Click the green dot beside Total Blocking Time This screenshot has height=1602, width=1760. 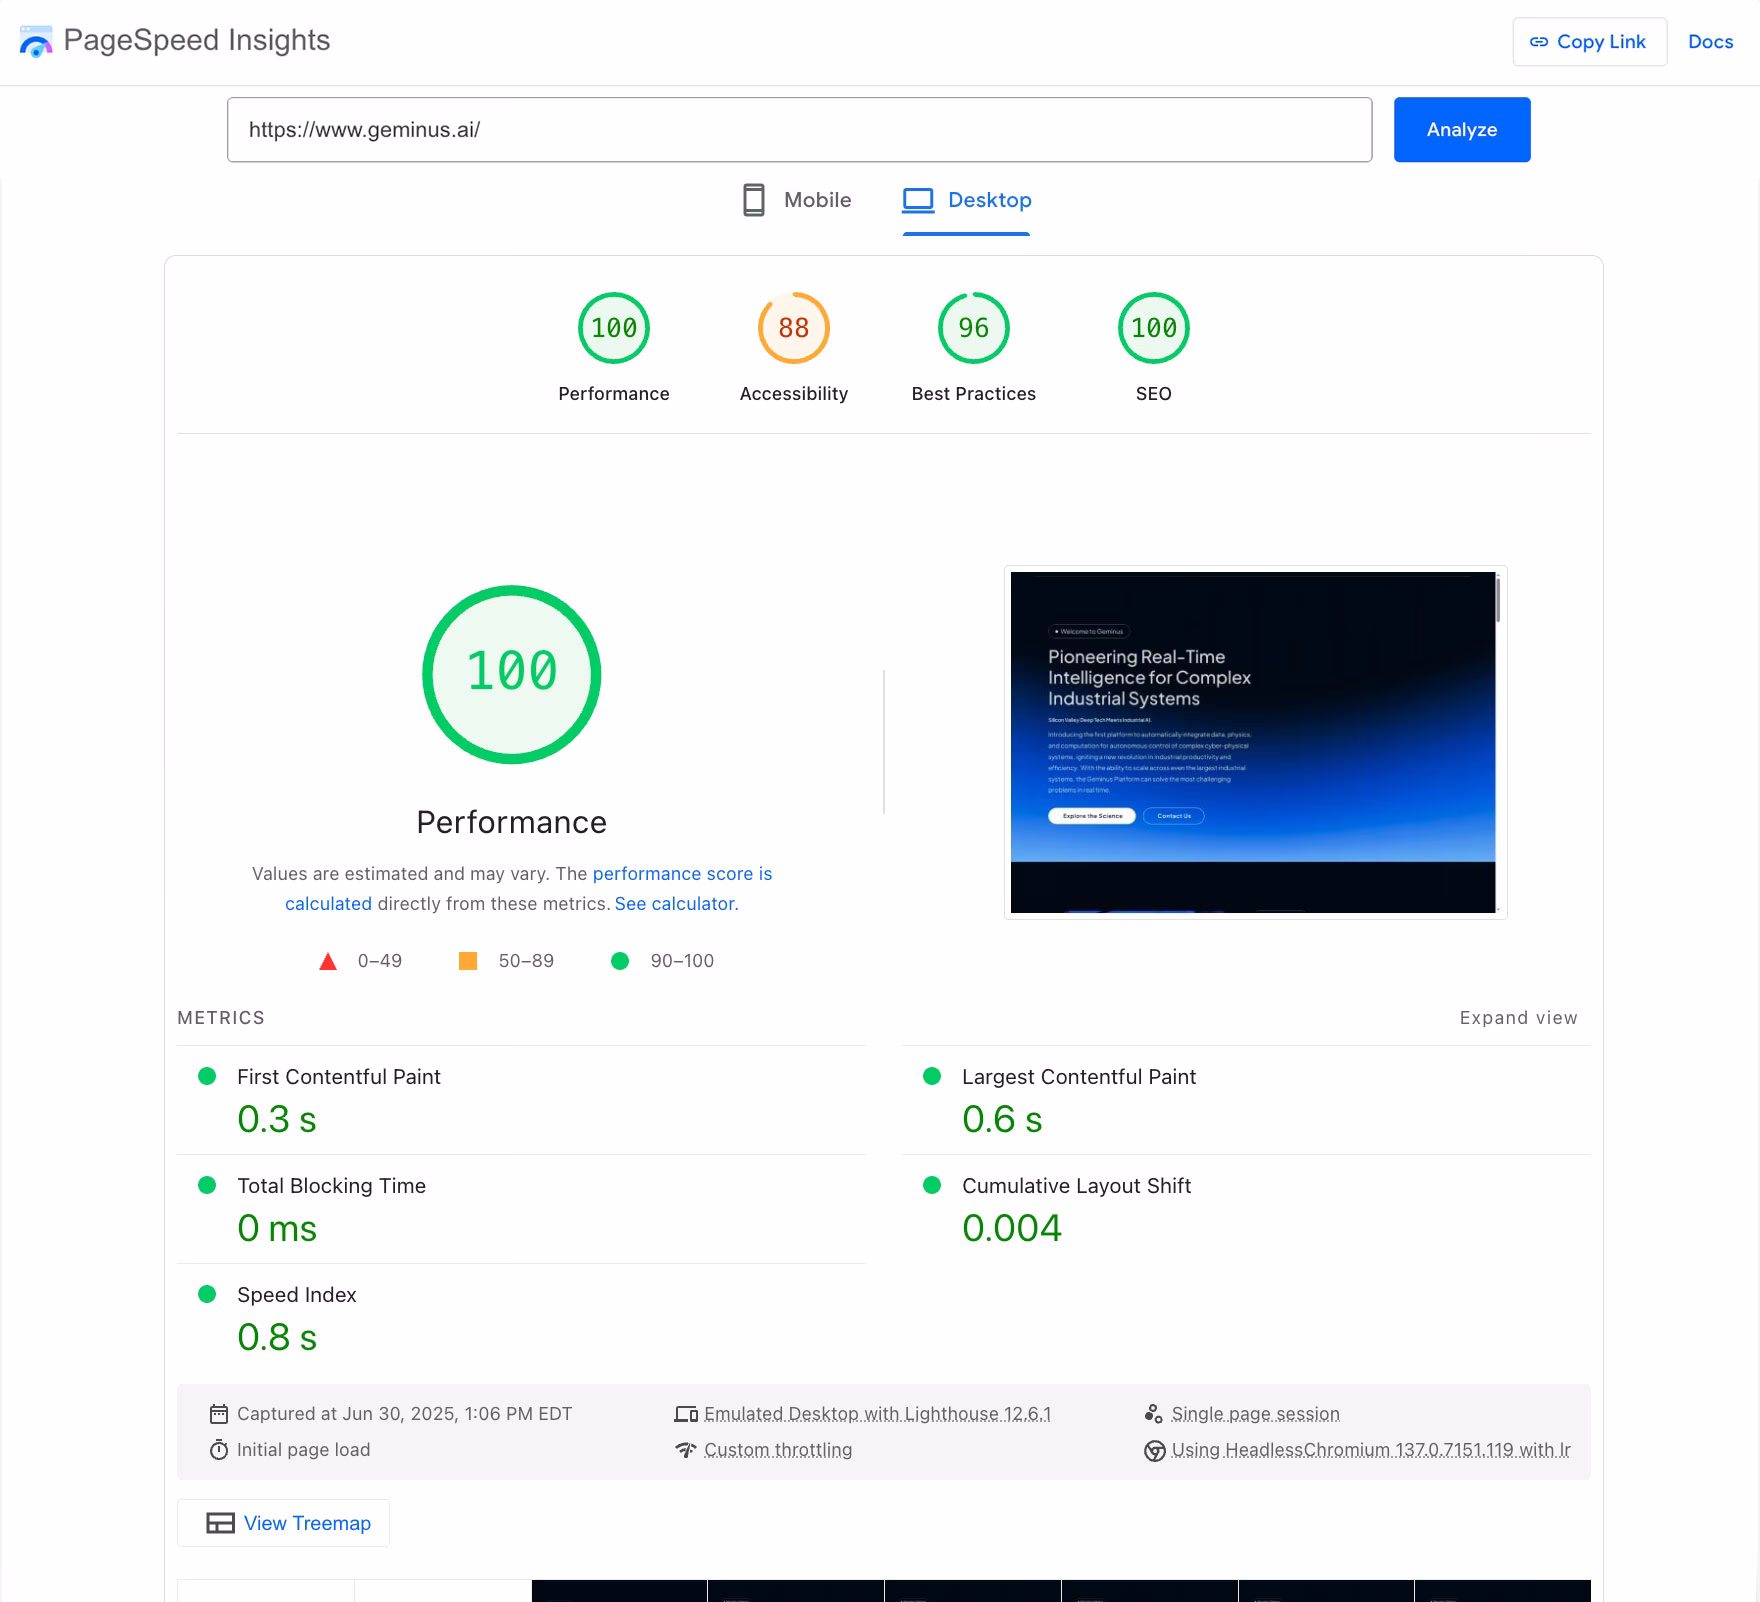coord(207,1185)
